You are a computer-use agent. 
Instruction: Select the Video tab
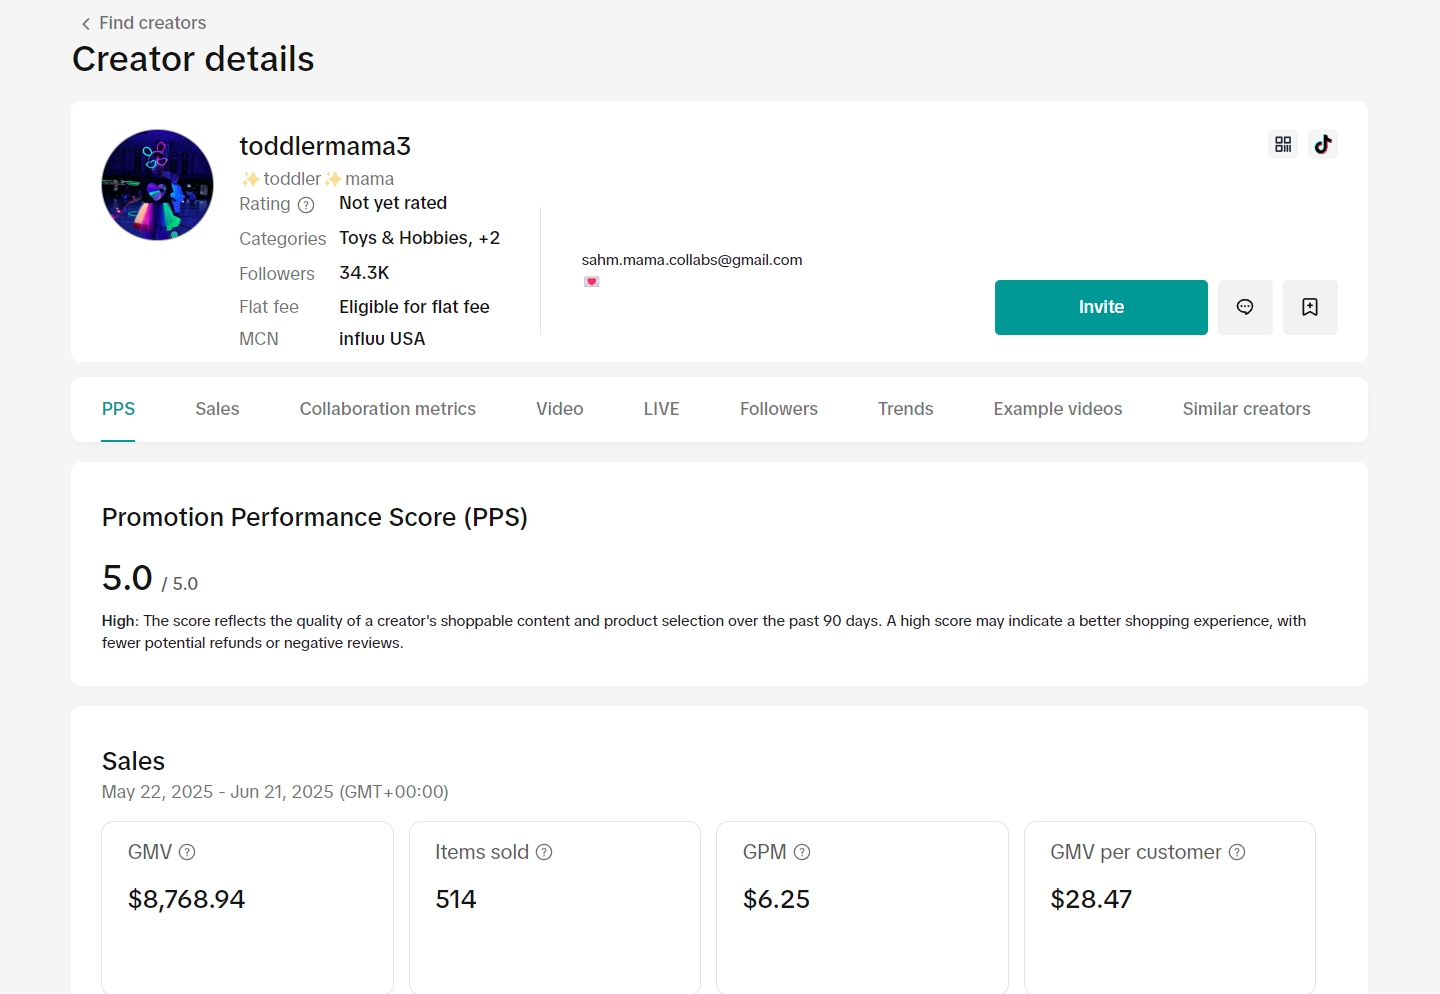(559, 409)
